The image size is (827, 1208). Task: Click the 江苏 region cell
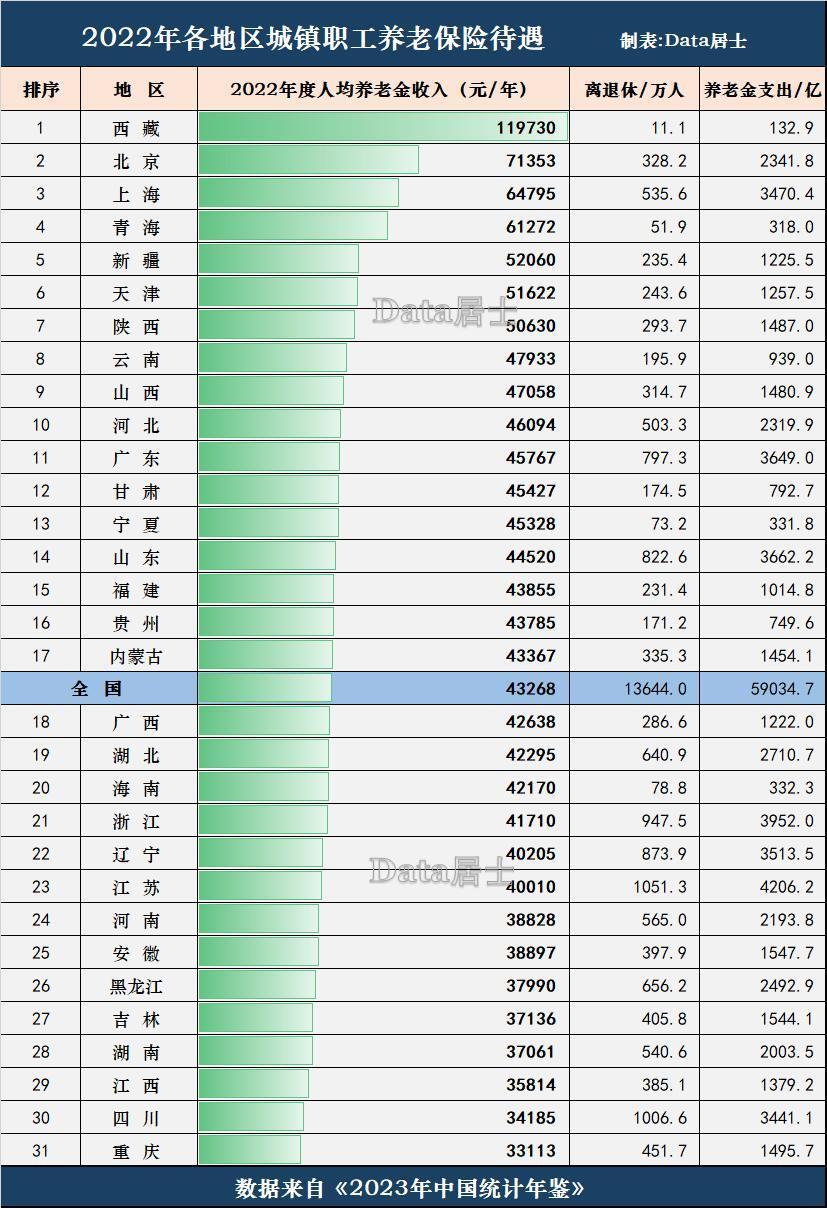138,887
